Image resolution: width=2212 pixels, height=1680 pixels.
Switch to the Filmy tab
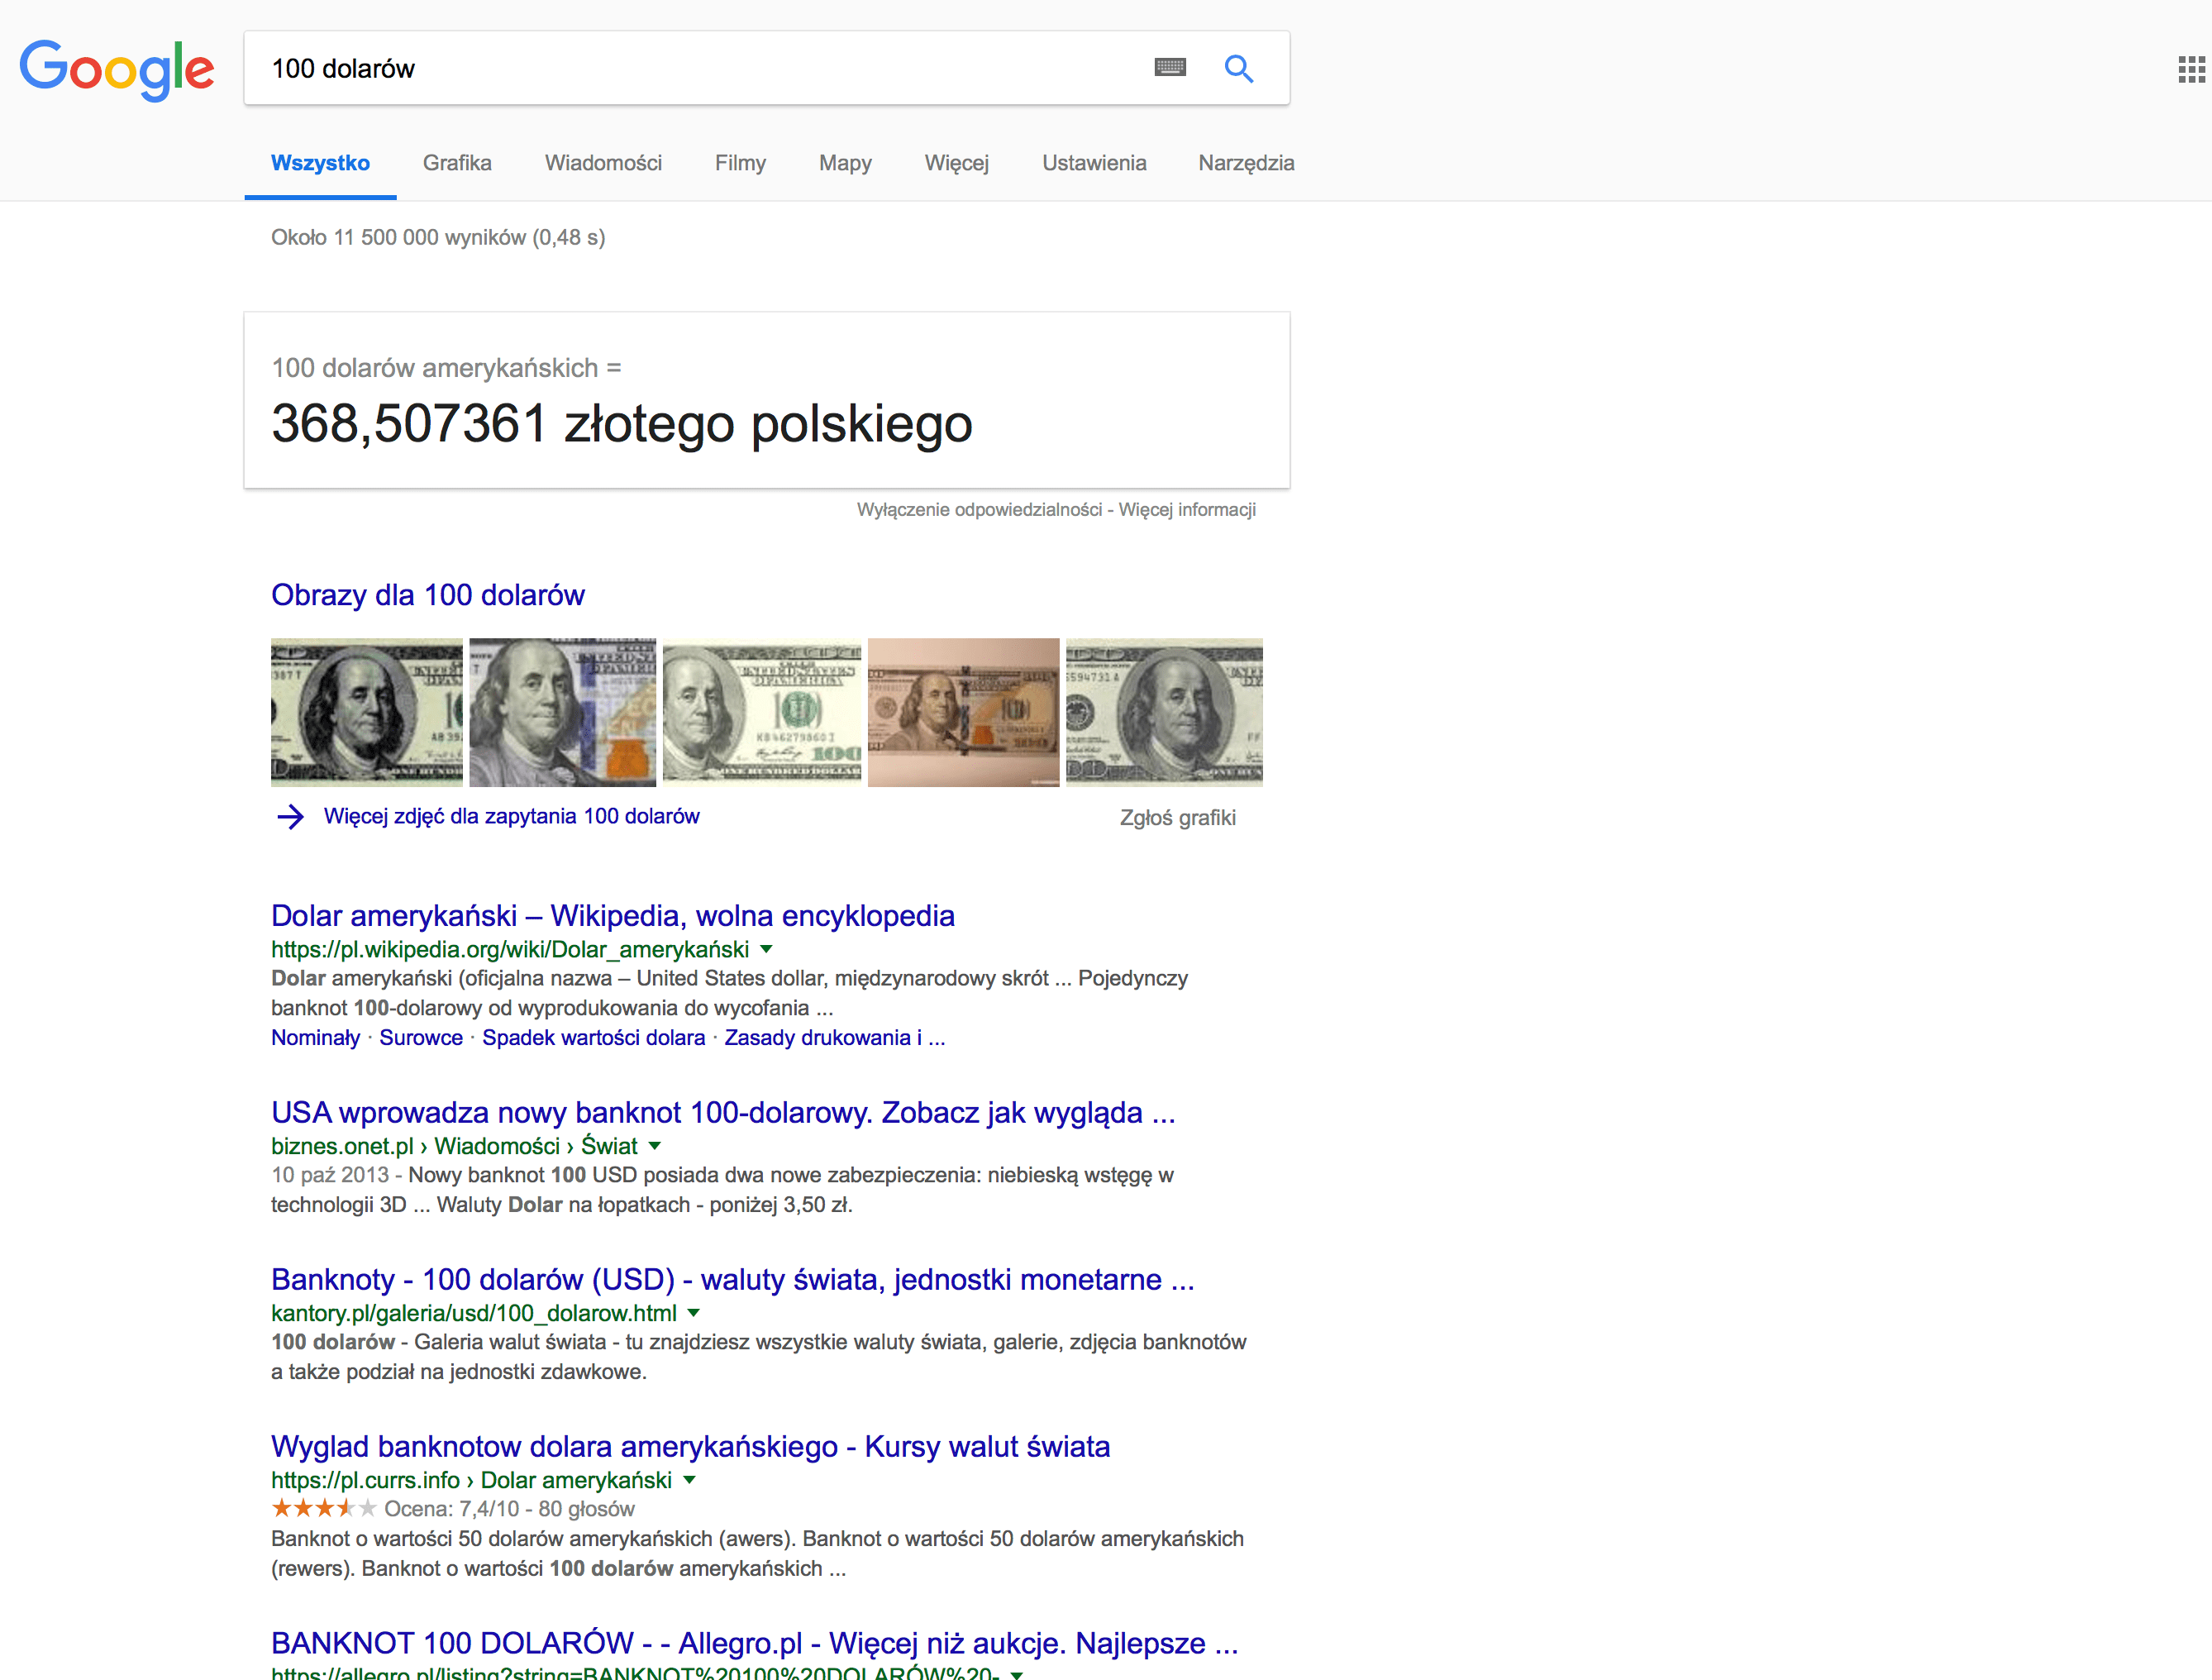pyautogui.click(x=740, y=163)
